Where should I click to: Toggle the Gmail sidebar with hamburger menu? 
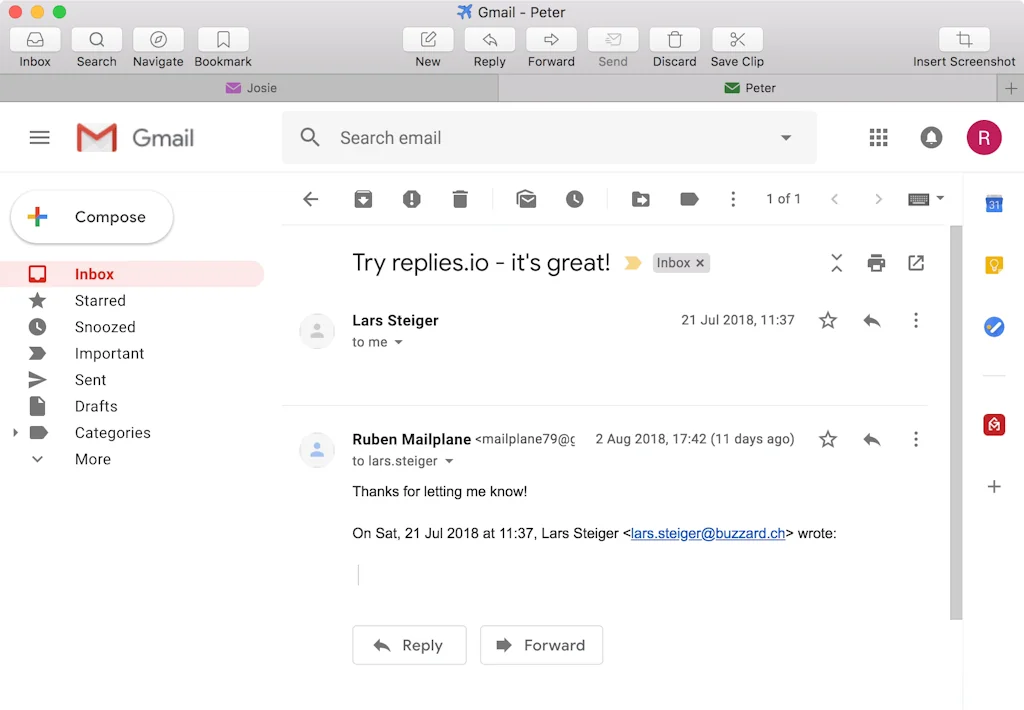click(40, 137)
